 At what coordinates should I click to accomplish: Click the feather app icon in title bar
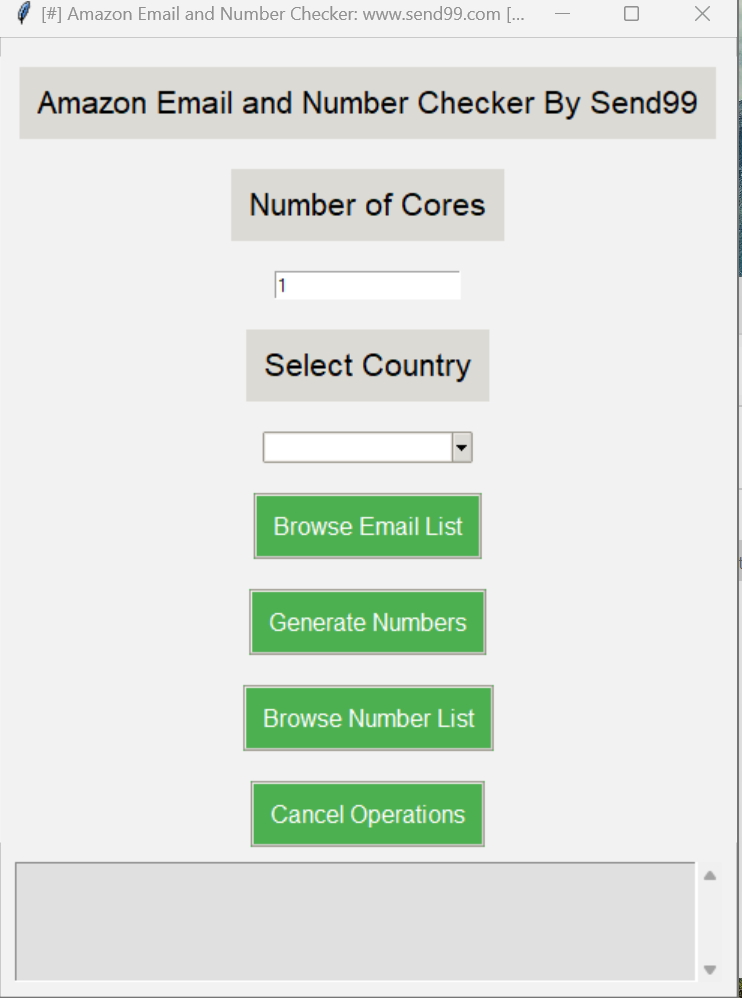tap(24, 14)
